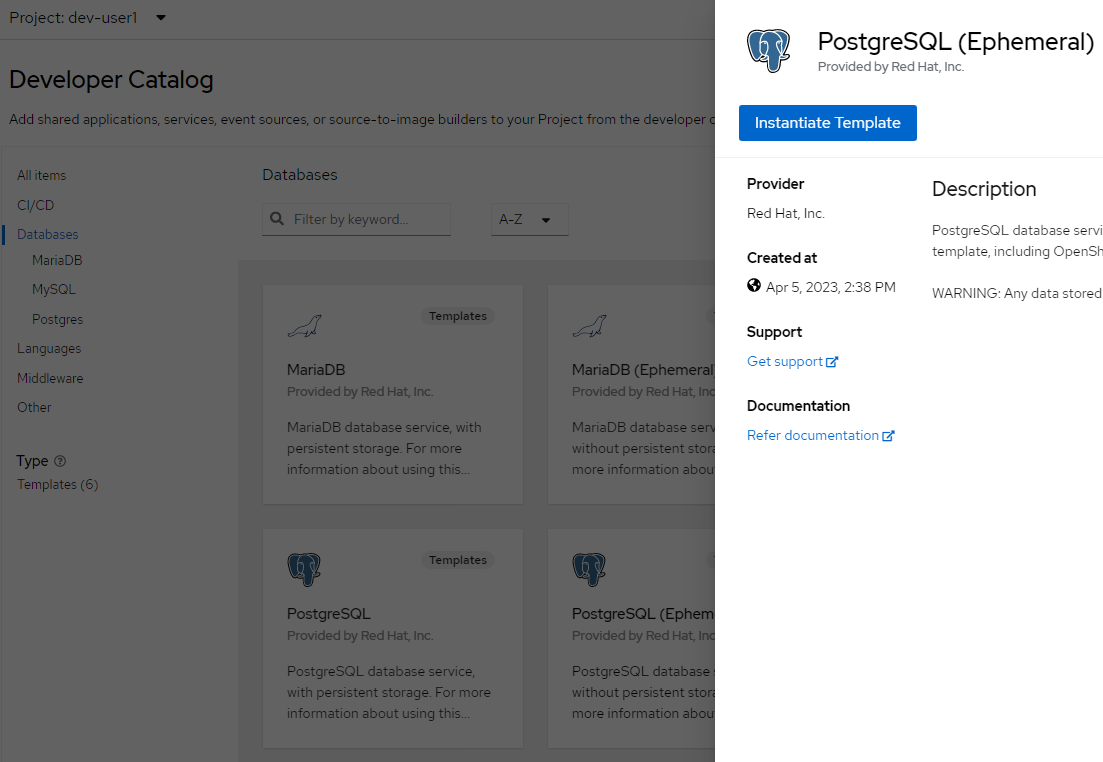
Task: Focus the Filter by keyword field
Action: 357,220
